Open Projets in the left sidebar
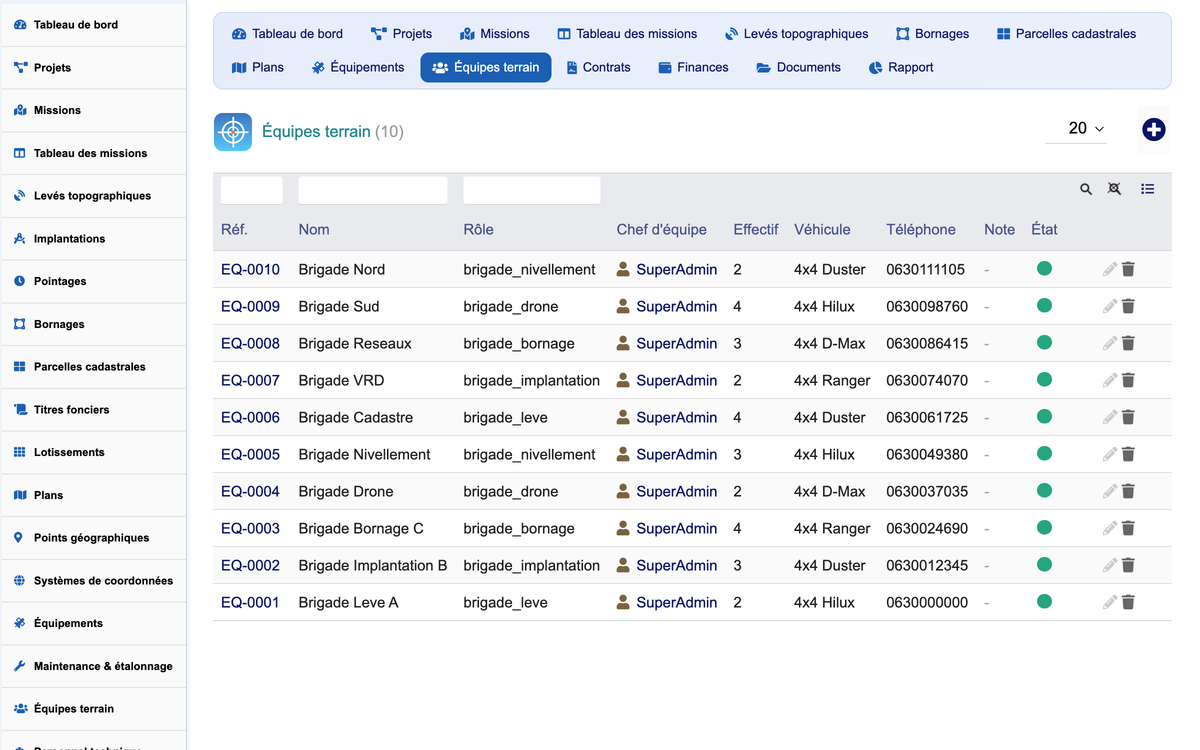Screen dimensions: 1200x750 point(93,68)
